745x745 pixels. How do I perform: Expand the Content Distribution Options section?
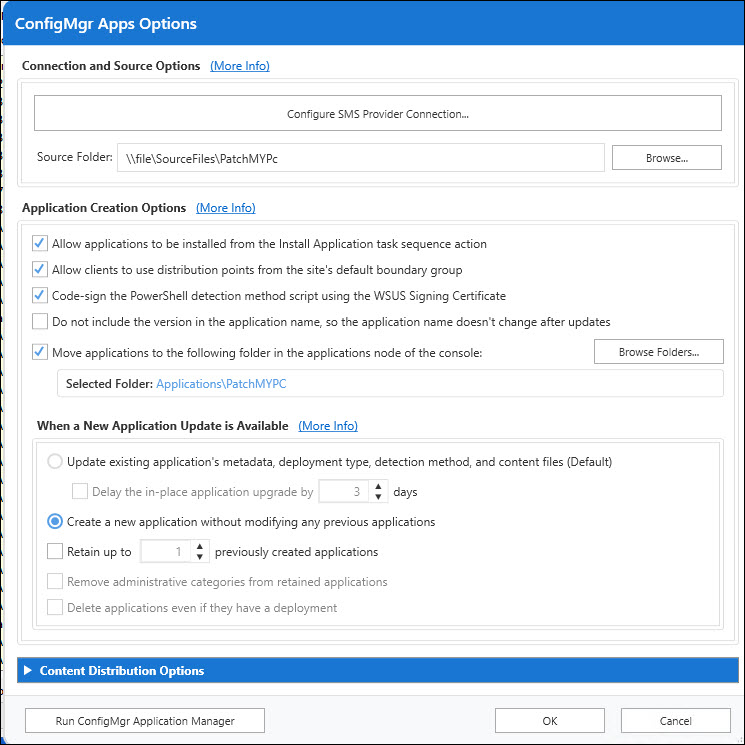pos(28,671)
